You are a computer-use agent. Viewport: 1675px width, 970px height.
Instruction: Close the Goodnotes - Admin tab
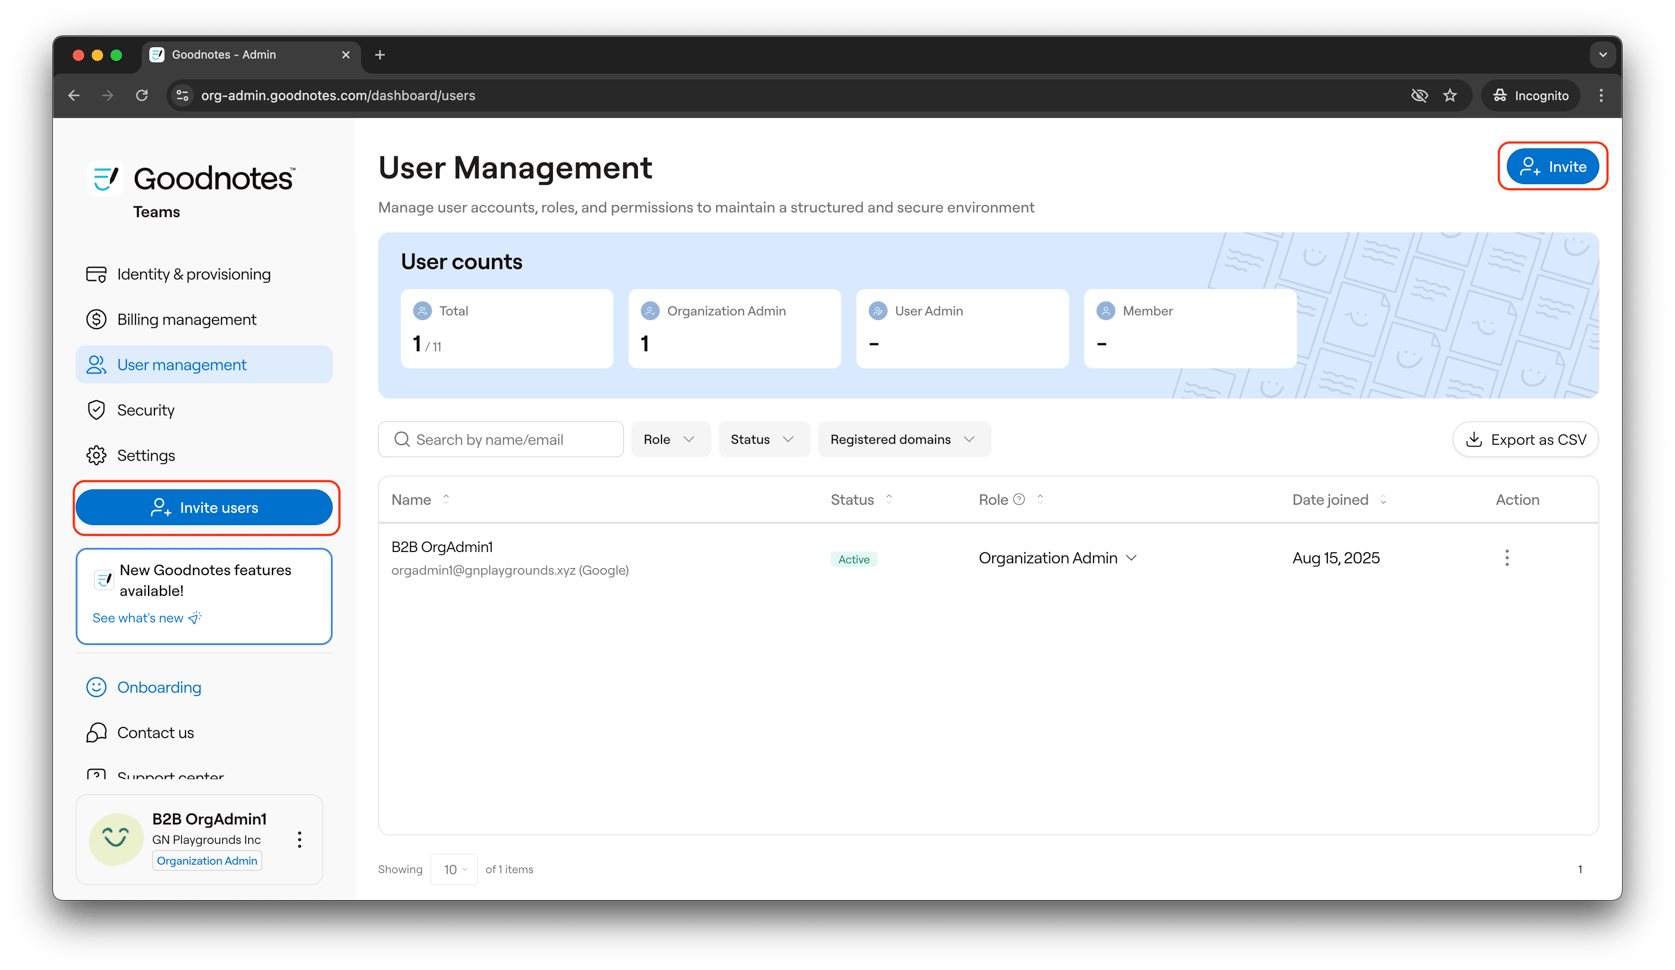[346, 55]
